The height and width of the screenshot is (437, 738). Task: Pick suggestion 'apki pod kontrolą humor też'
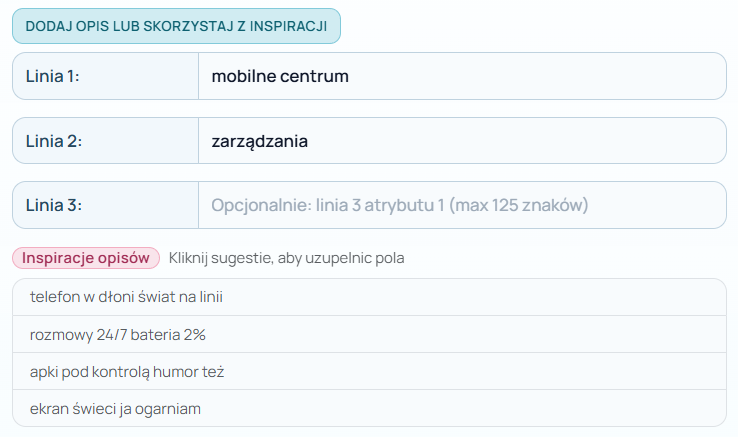click(127, 372)
